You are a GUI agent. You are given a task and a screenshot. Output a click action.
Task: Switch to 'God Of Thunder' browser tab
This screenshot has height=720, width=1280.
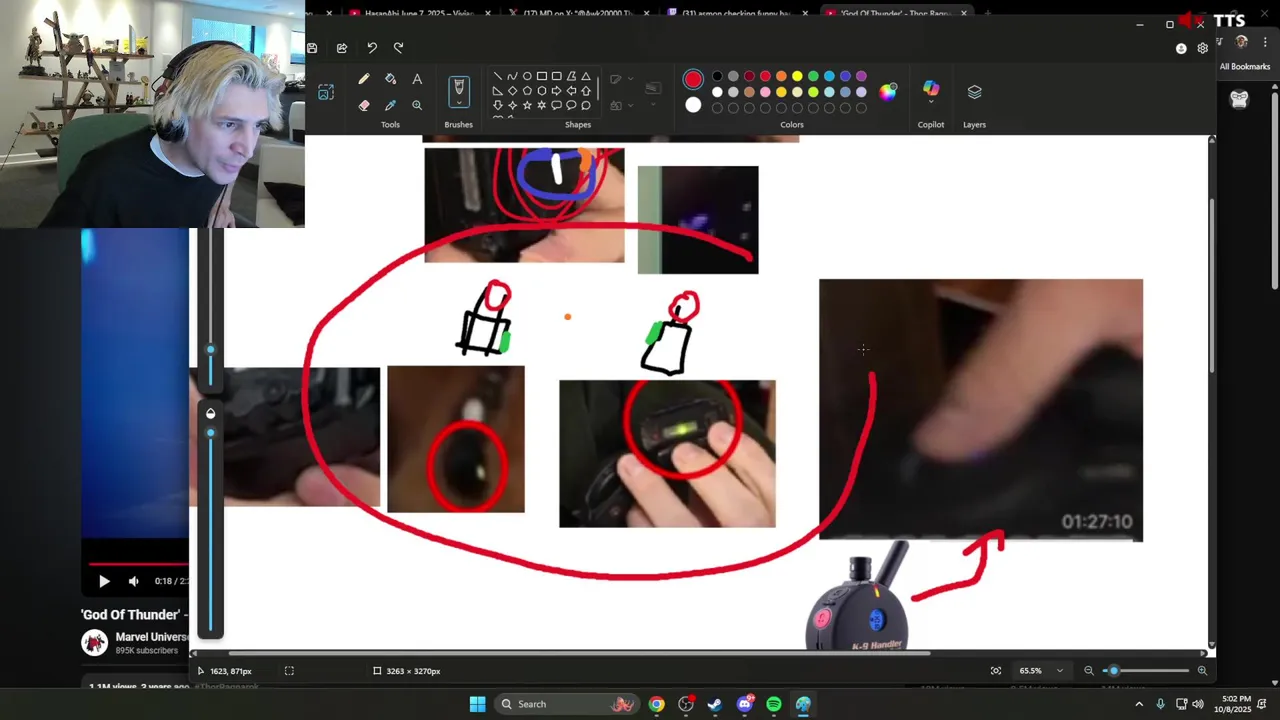(x=897, y=13)
